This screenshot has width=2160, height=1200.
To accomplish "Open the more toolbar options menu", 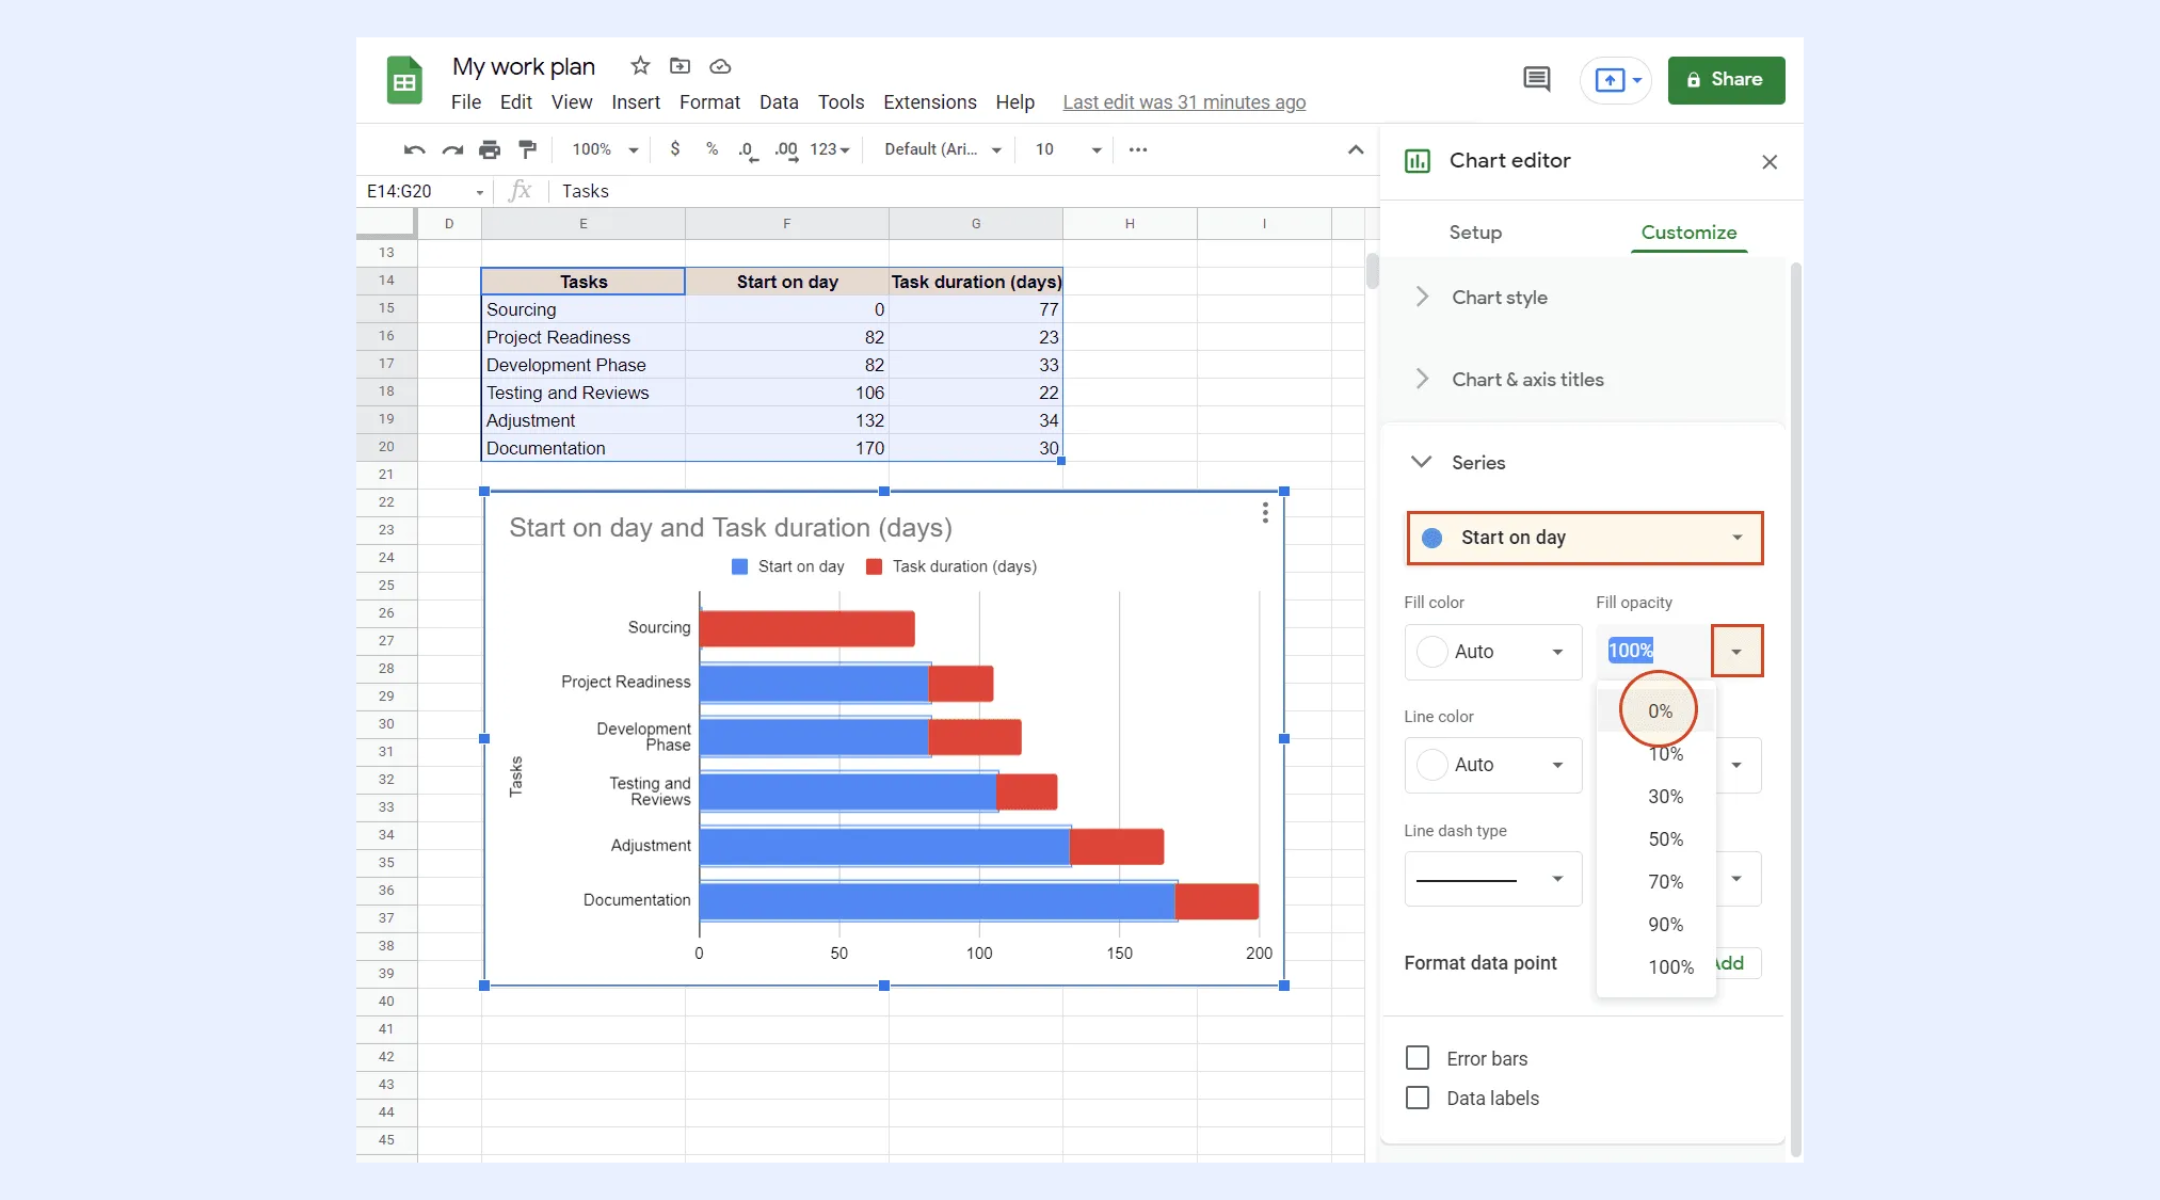I will tap(1138, 150).
